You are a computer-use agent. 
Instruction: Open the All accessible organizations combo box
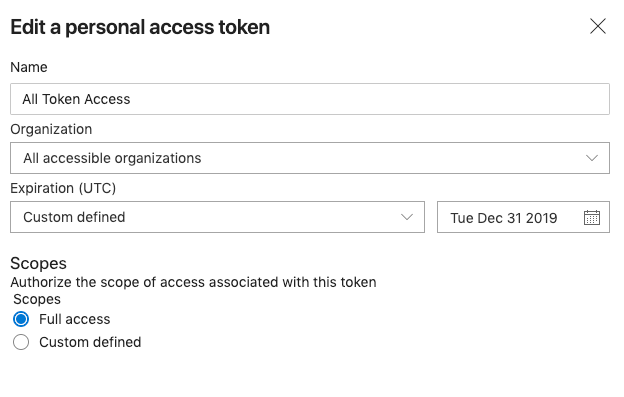[310, 158]
